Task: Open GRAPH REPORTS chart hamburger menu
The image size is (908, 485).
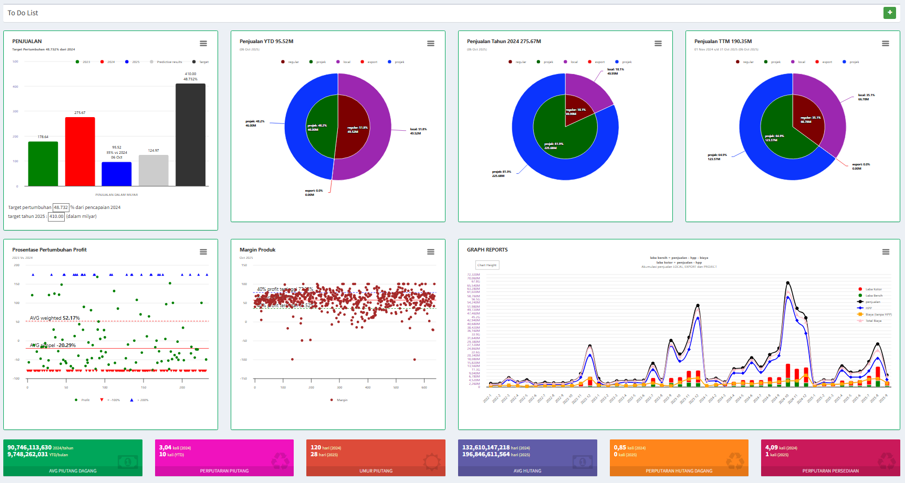Action: [x=885, y=252]
